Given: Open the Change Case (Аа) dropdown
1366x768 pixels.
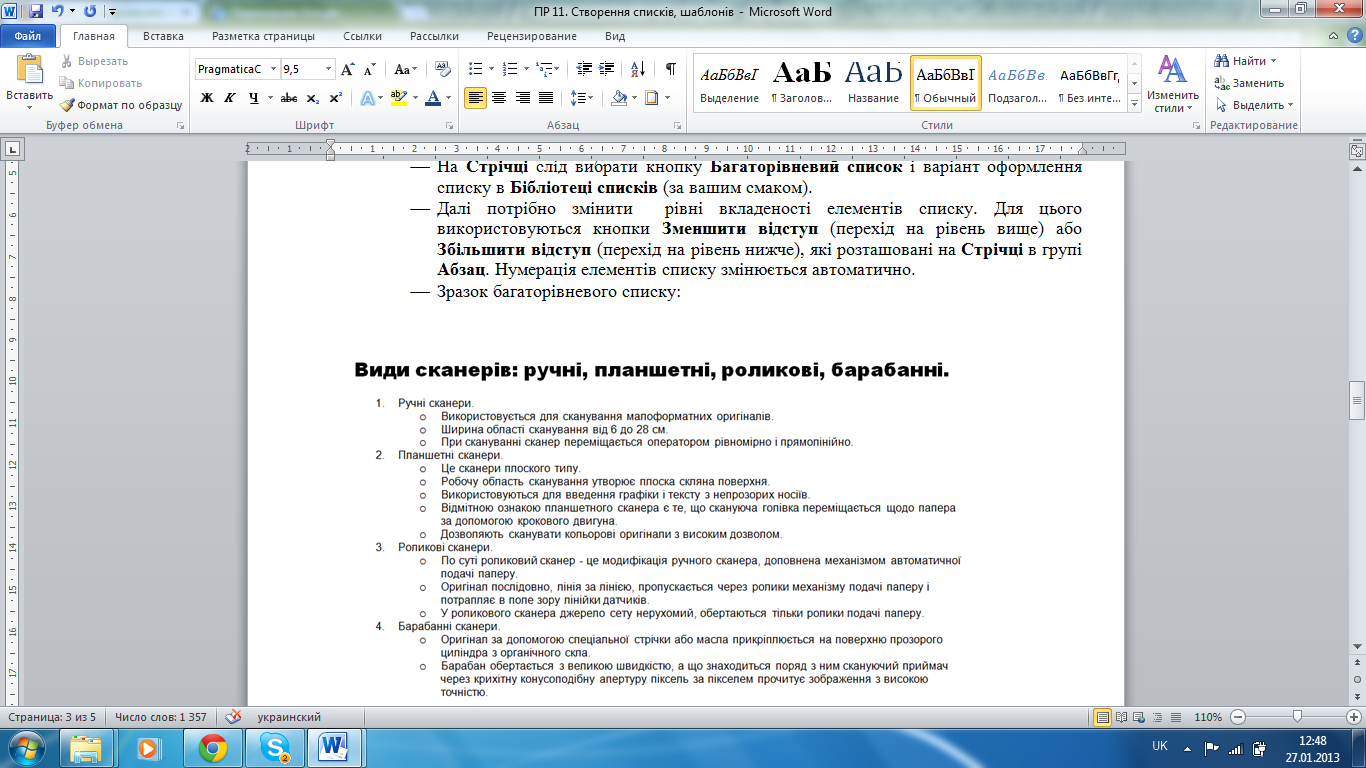Looking at the screenshot, I should [406, 70].
